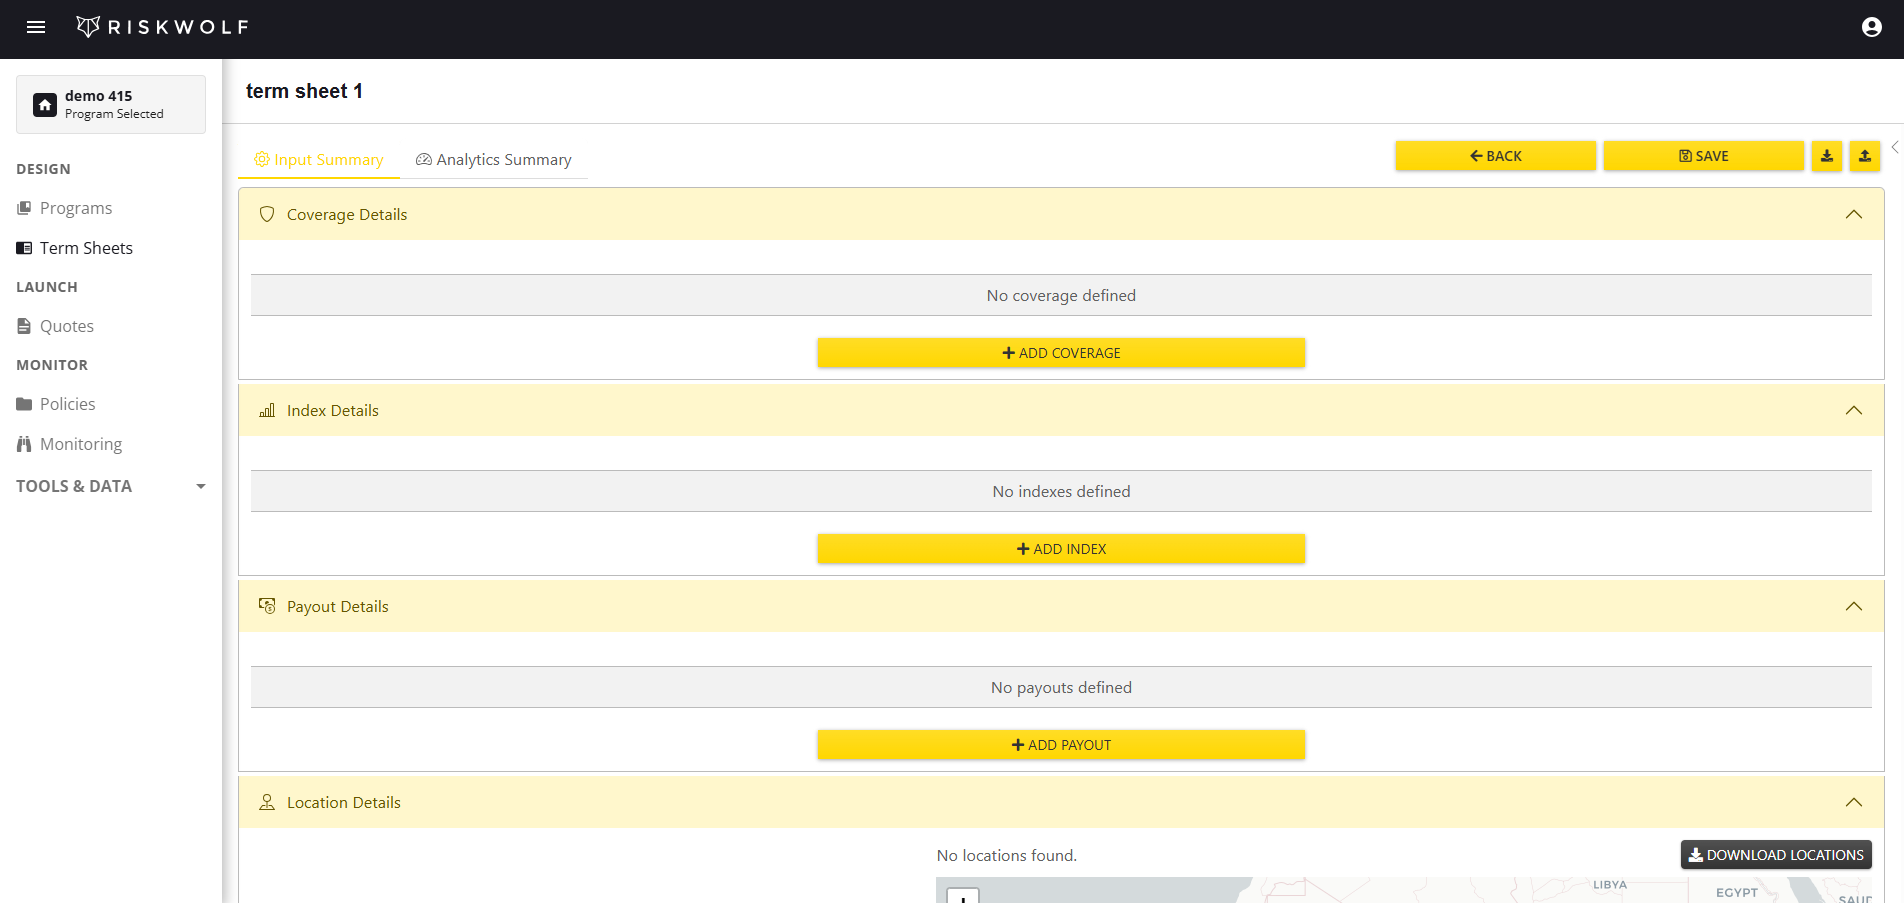
Task: Click the SAVE button
Action: 1703,156
